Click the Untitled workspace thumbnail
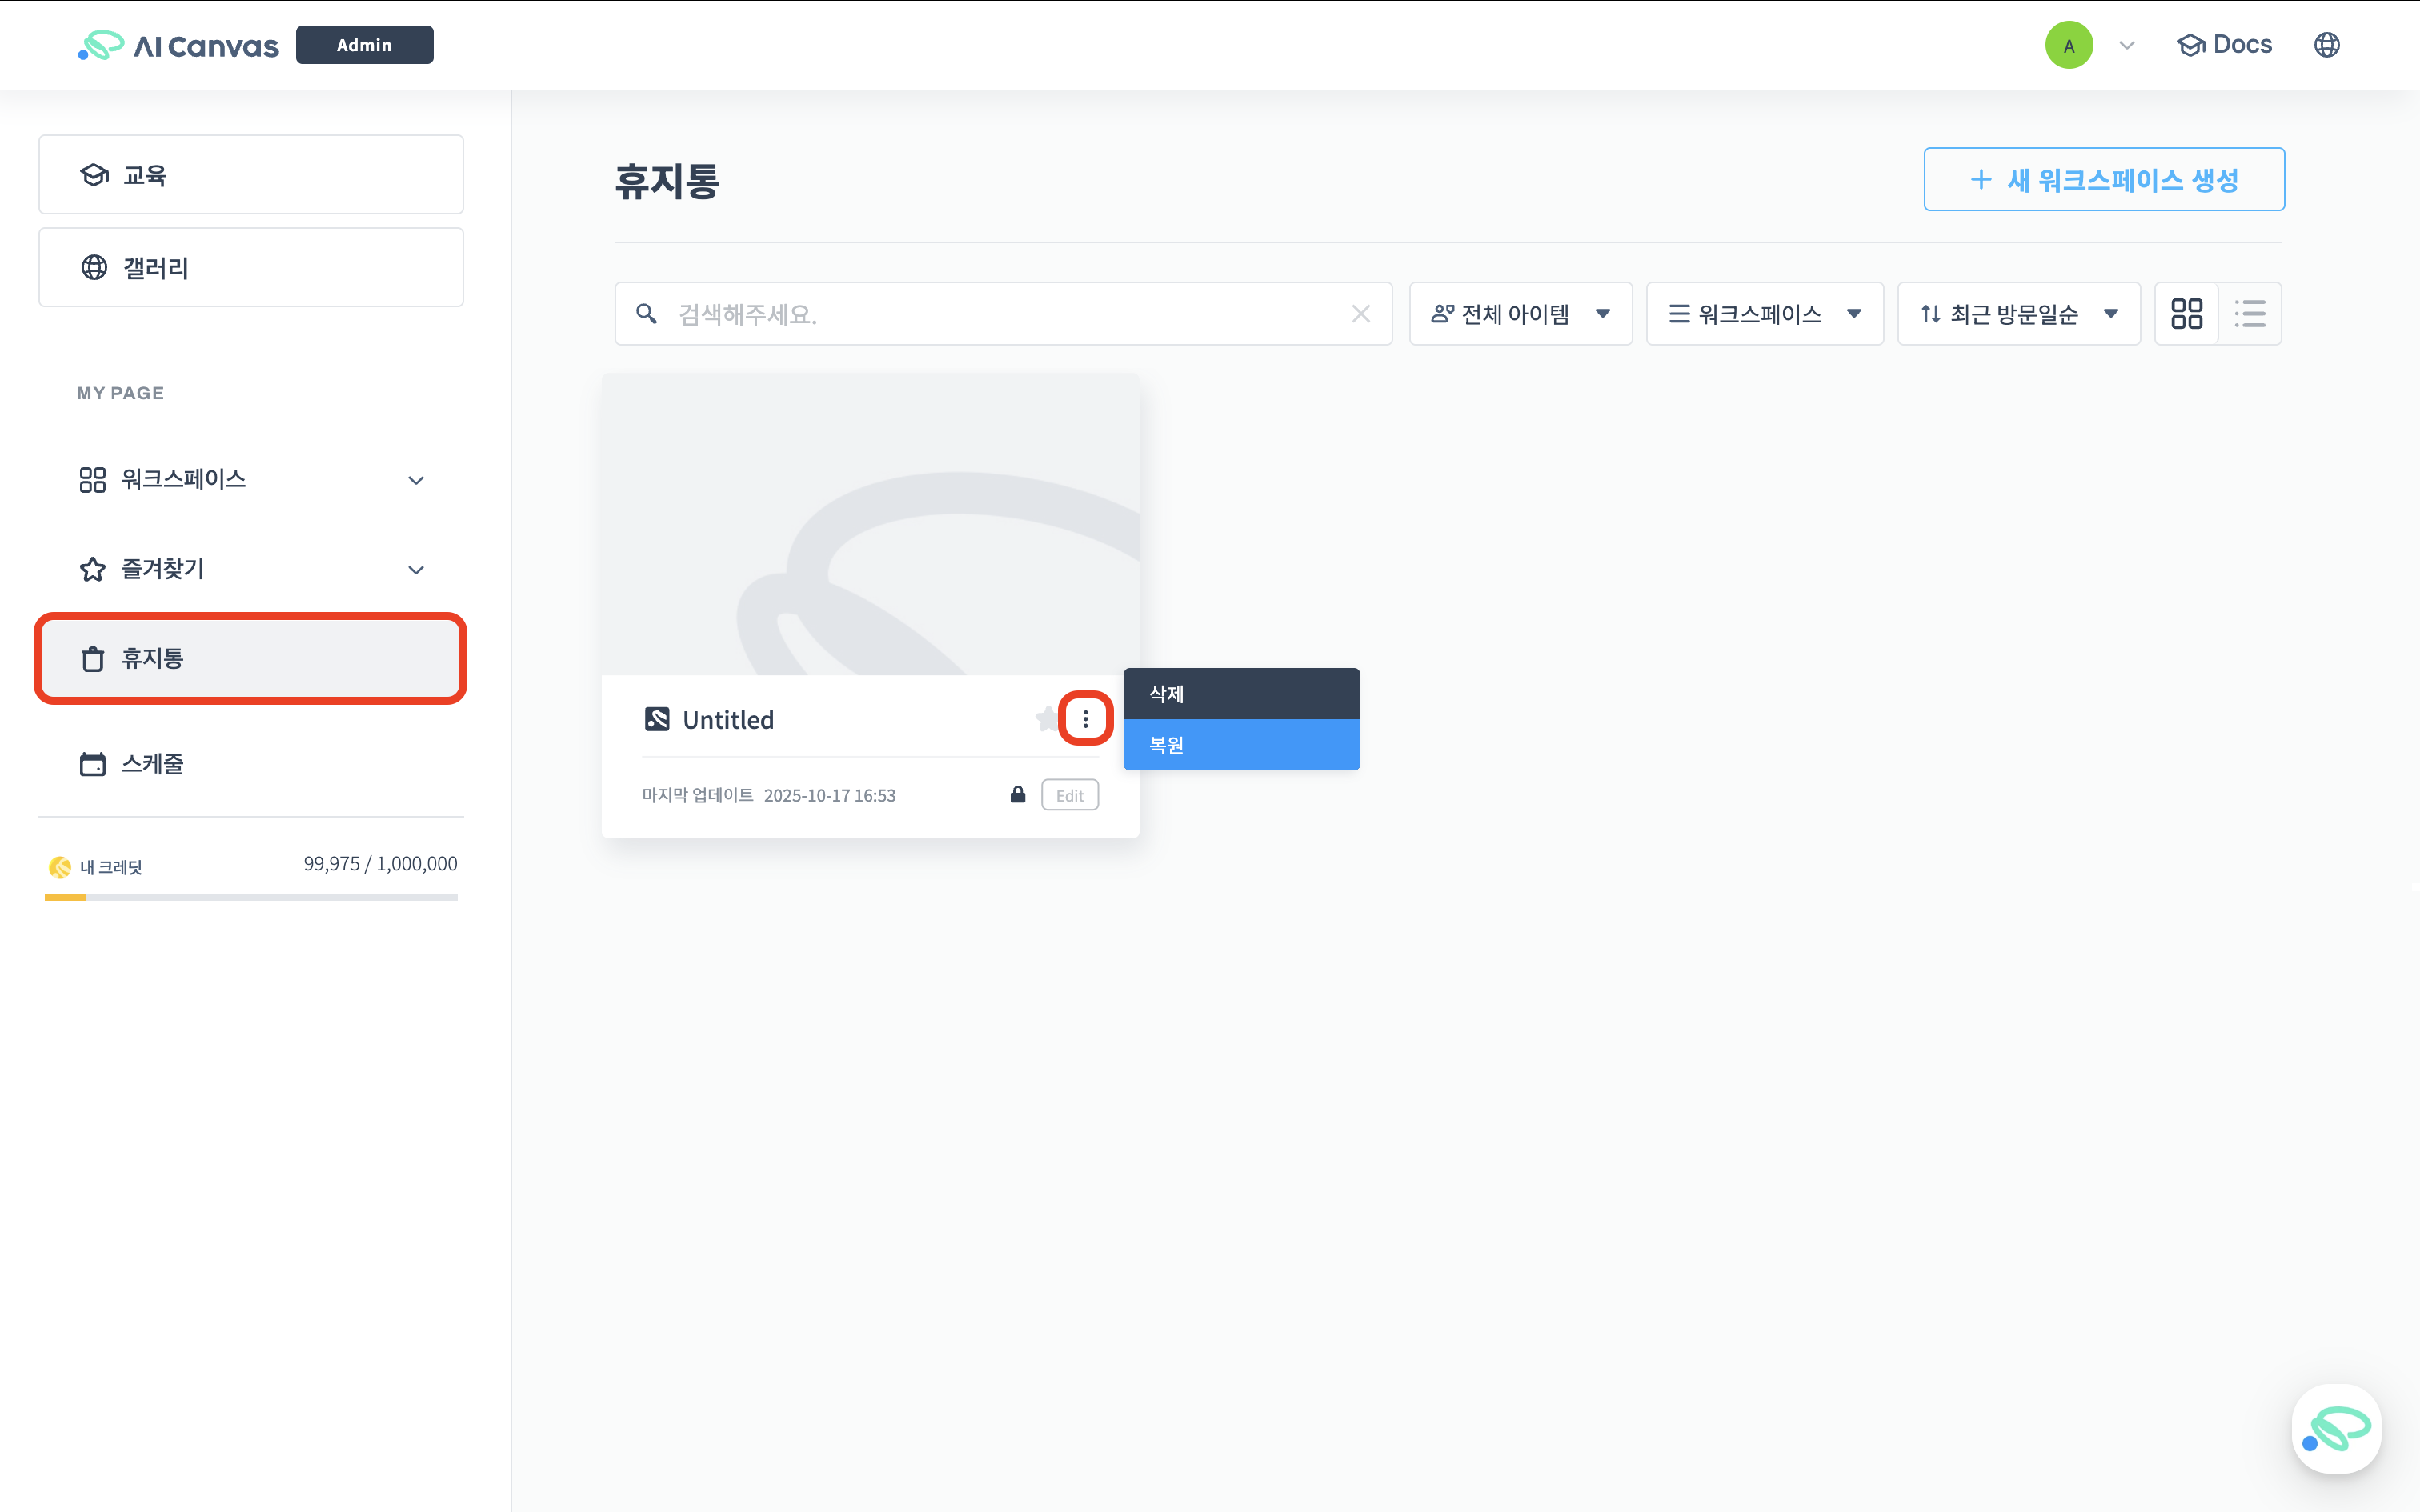Image resolution: width=2420 pixels, height=1512 pixels. point(870,520)
